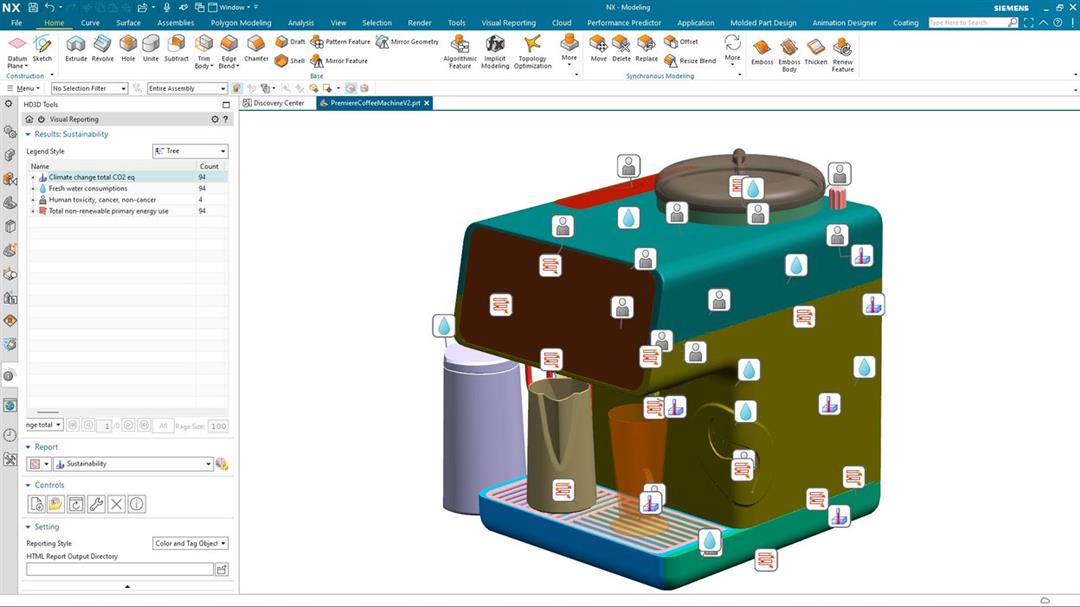The image size is (1080, 607).
Task: Select the Extrude tool in the ribbon
Action: click(x=76, y=47)
